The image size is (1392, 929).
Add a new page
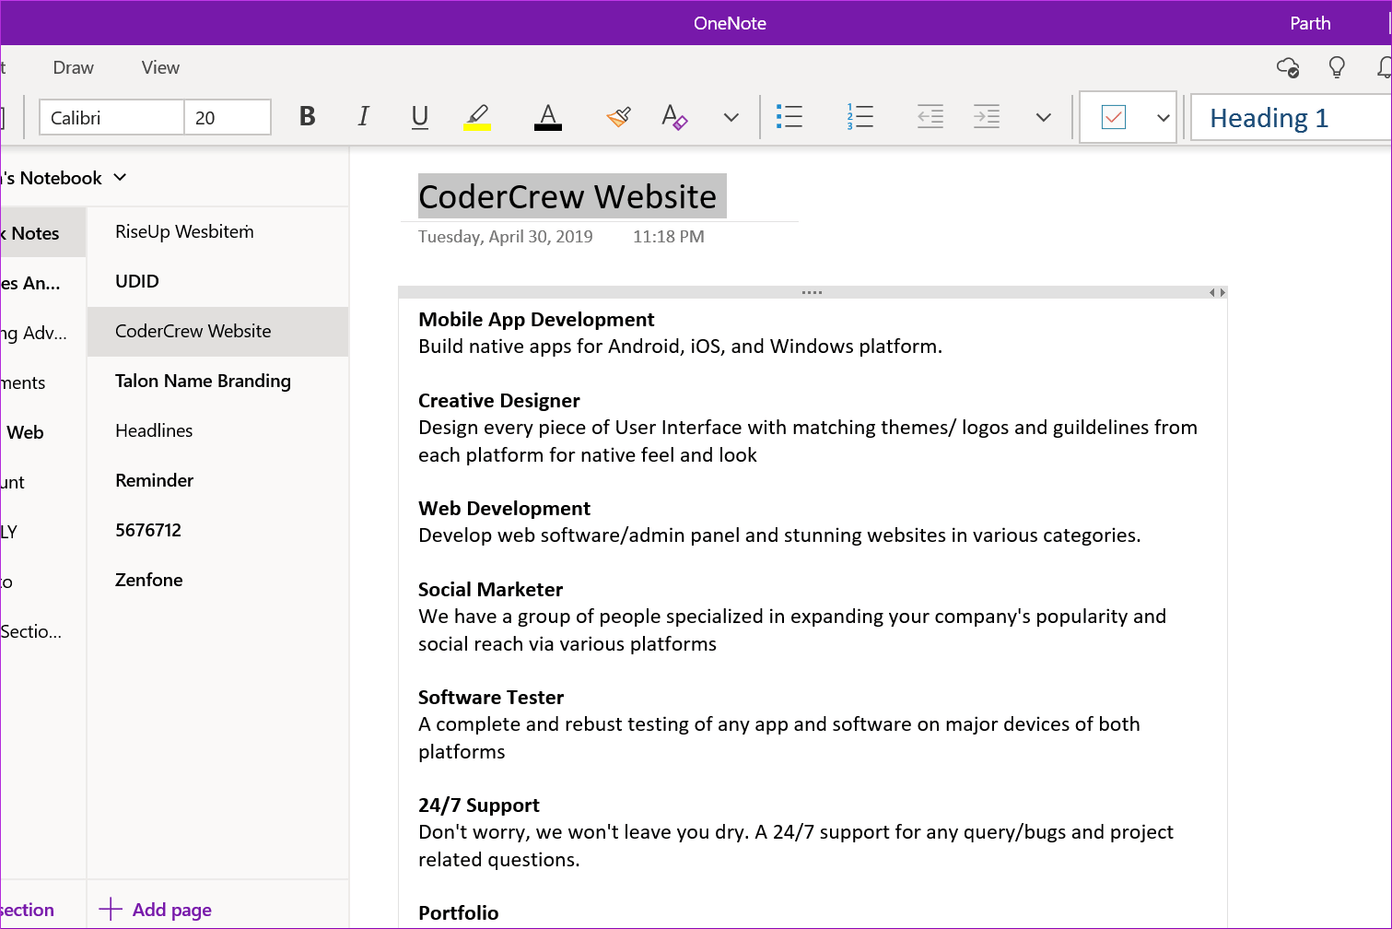tap(156, 909)
